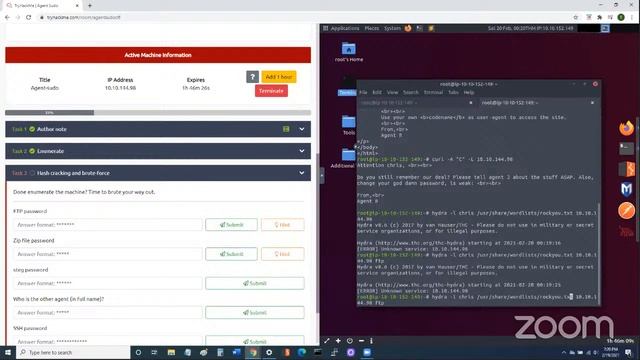Open Zoom from the Windows taskbar
The height and width of the screenshot is (360, 640).
pyautogui.click(x=367, y=352)
